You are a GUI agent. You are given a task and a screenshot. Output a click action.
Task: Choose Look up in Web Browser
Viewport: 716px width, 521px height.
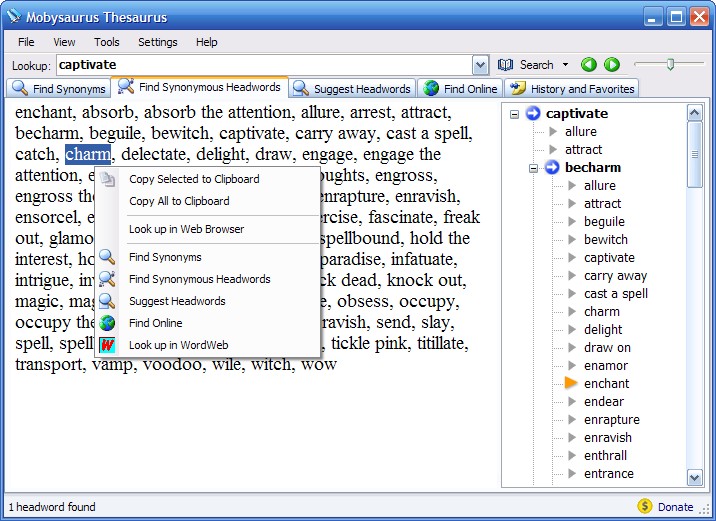(x=207, y=229)
